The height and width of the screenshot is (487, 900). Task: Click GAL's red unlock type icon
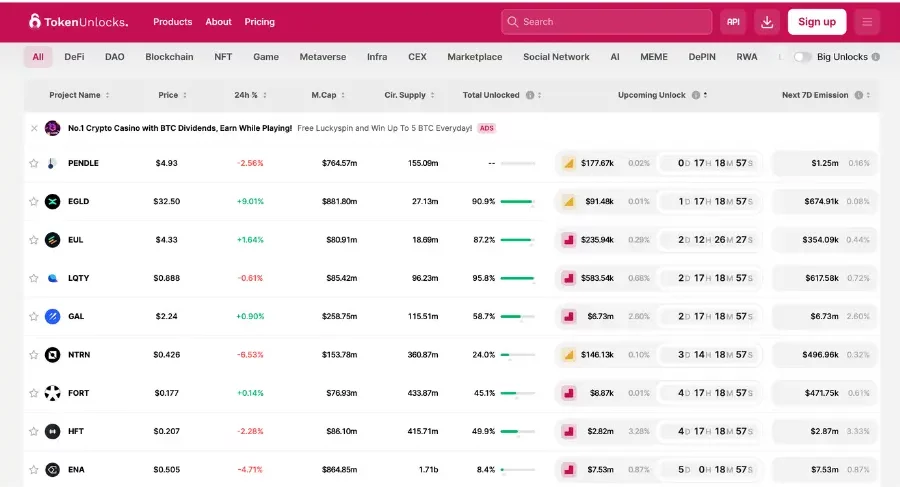pyautogui.click(x=568, y=316)
